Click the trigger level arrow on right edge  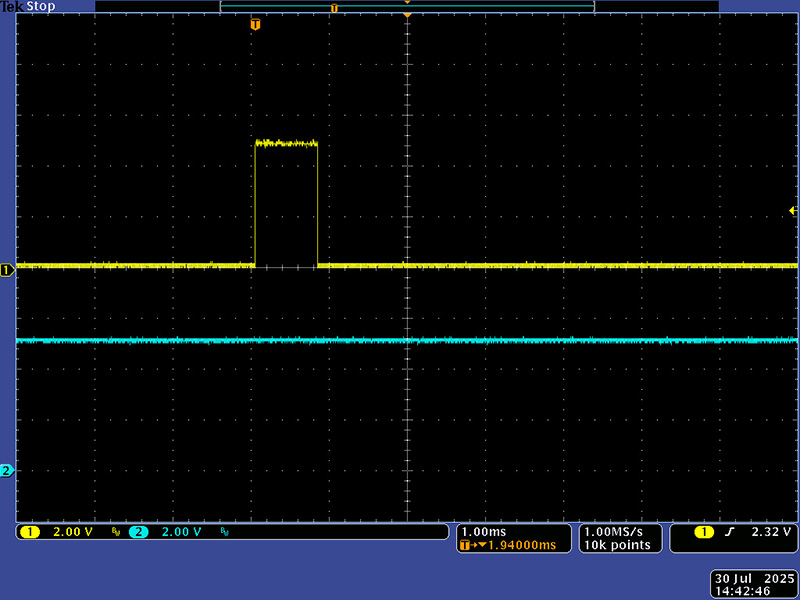pyautogui.click(x=792, y=210)
